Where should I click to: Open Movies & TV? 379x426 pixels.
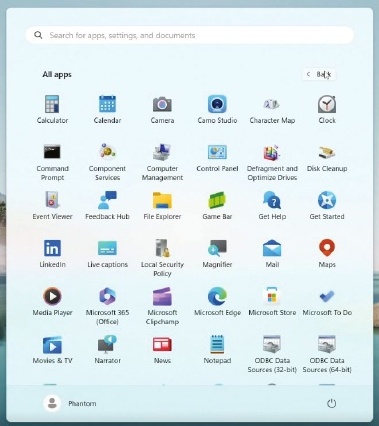(x=52, y=349)
